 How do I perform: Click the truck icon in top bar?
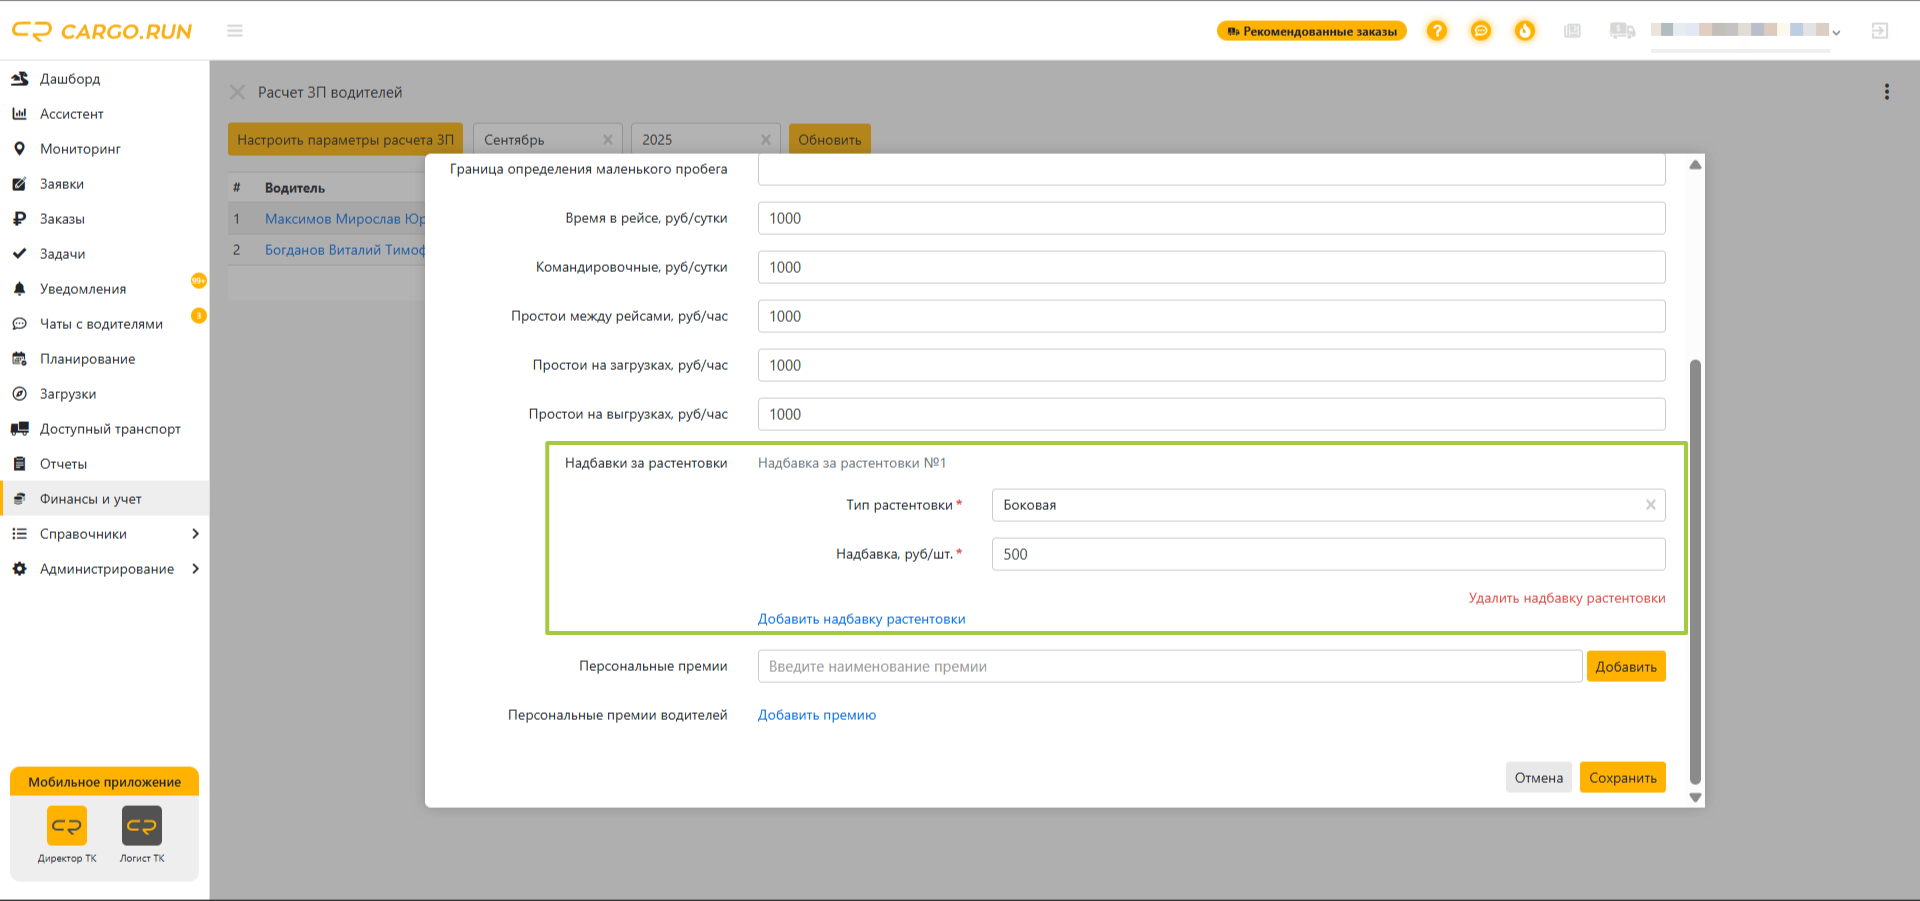(x=1622, y=31)
